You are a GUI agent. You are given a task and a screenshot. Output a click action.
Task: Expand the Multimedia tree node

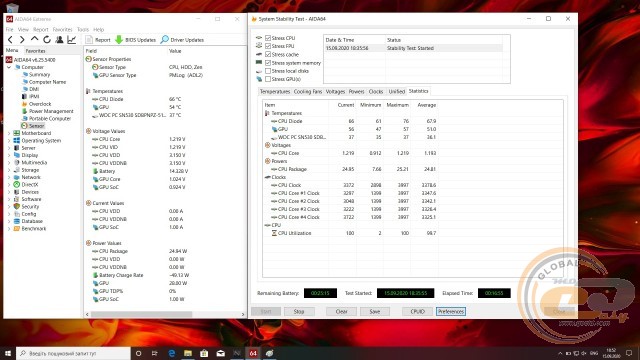[9, 162]
